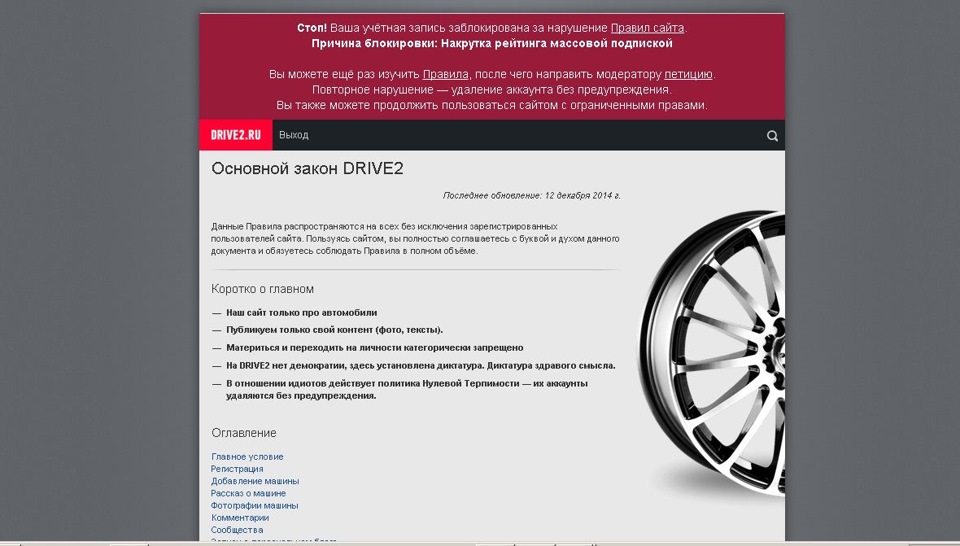The height and width of the screenshot is (546, 960).
Task: Click the line Наш сайт только про автомобили
Action: pos(301,313)
